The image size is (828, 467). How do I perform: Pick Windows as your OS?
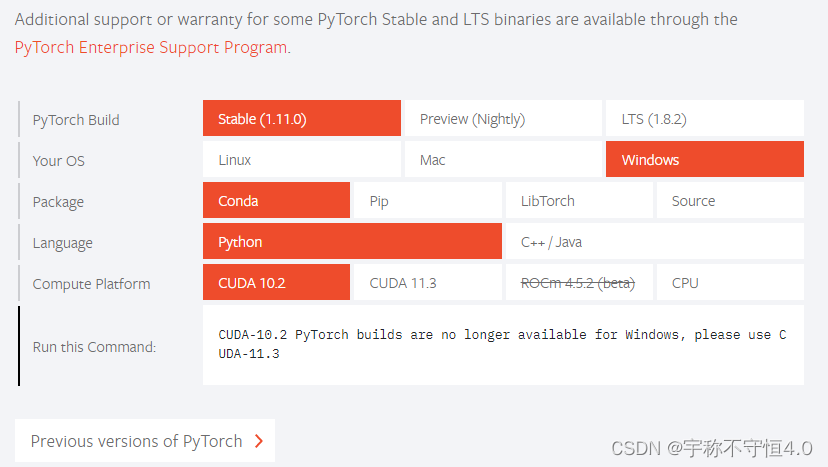tap(704, 160)
